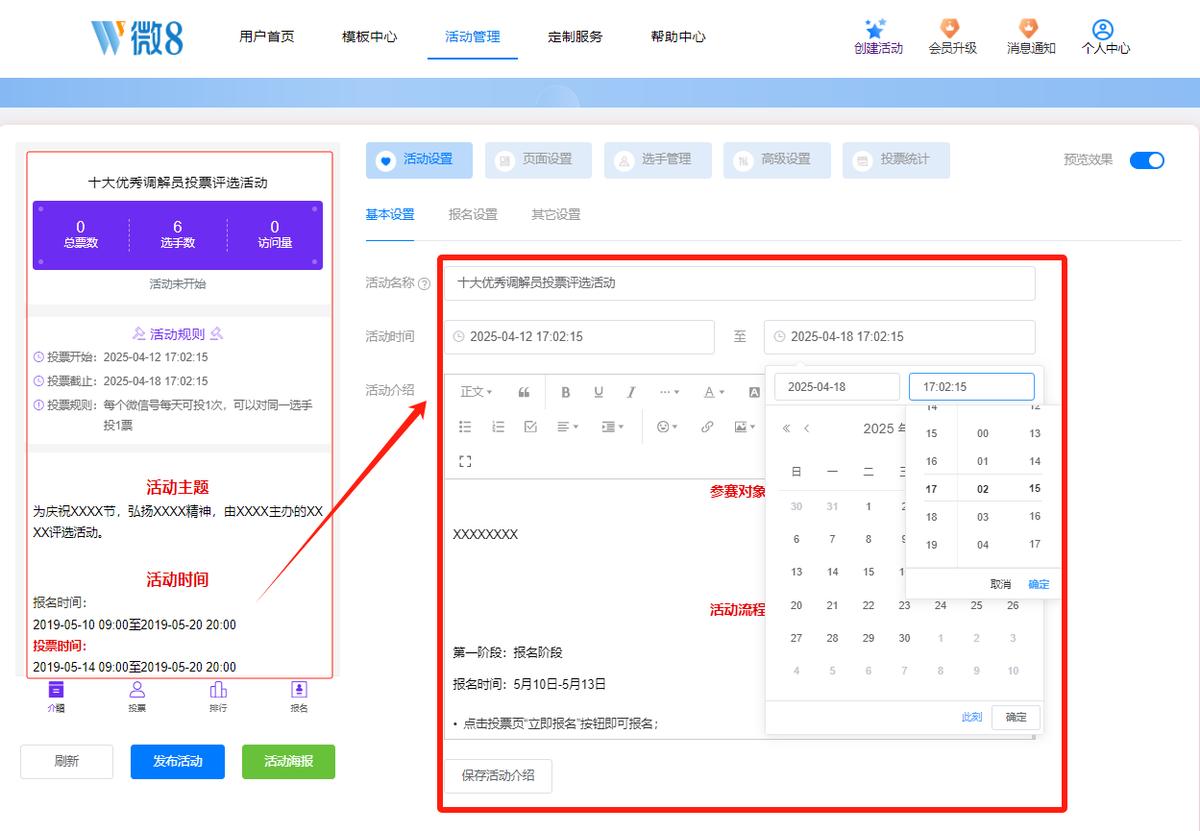The width and height of the screenshot is (1200, 831).
Task: Open the indent dropdown in the editor
Action: [x=613, y=426]
